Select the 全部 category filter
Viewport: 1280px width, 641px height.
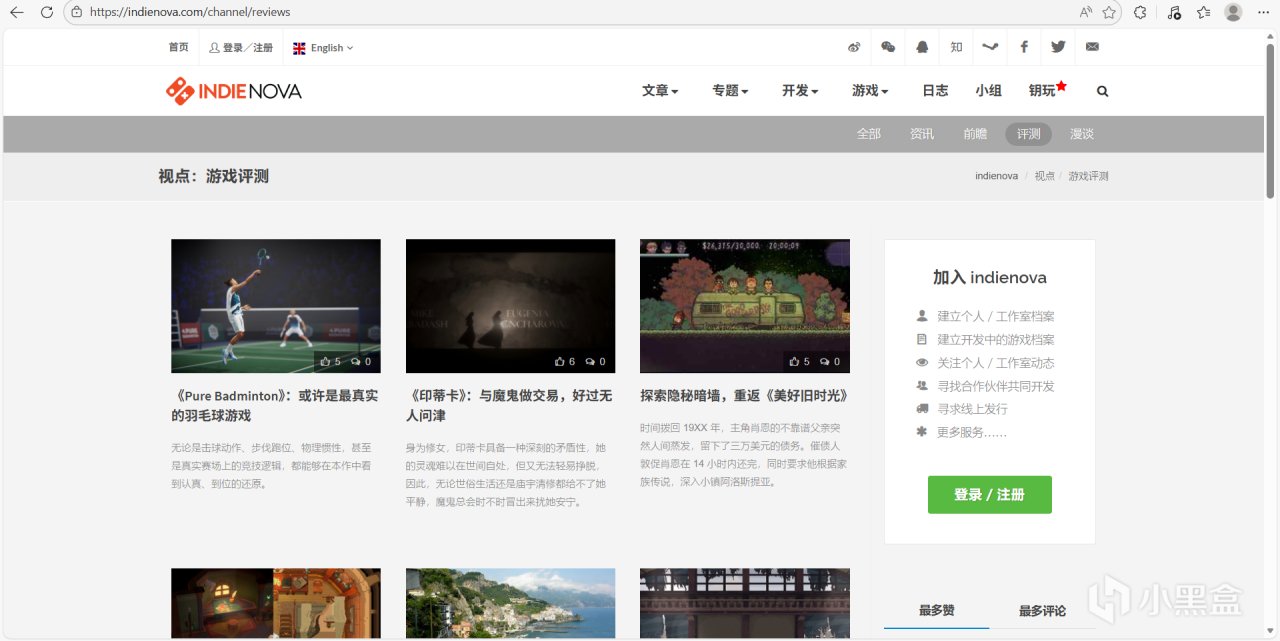pos(869,134)
